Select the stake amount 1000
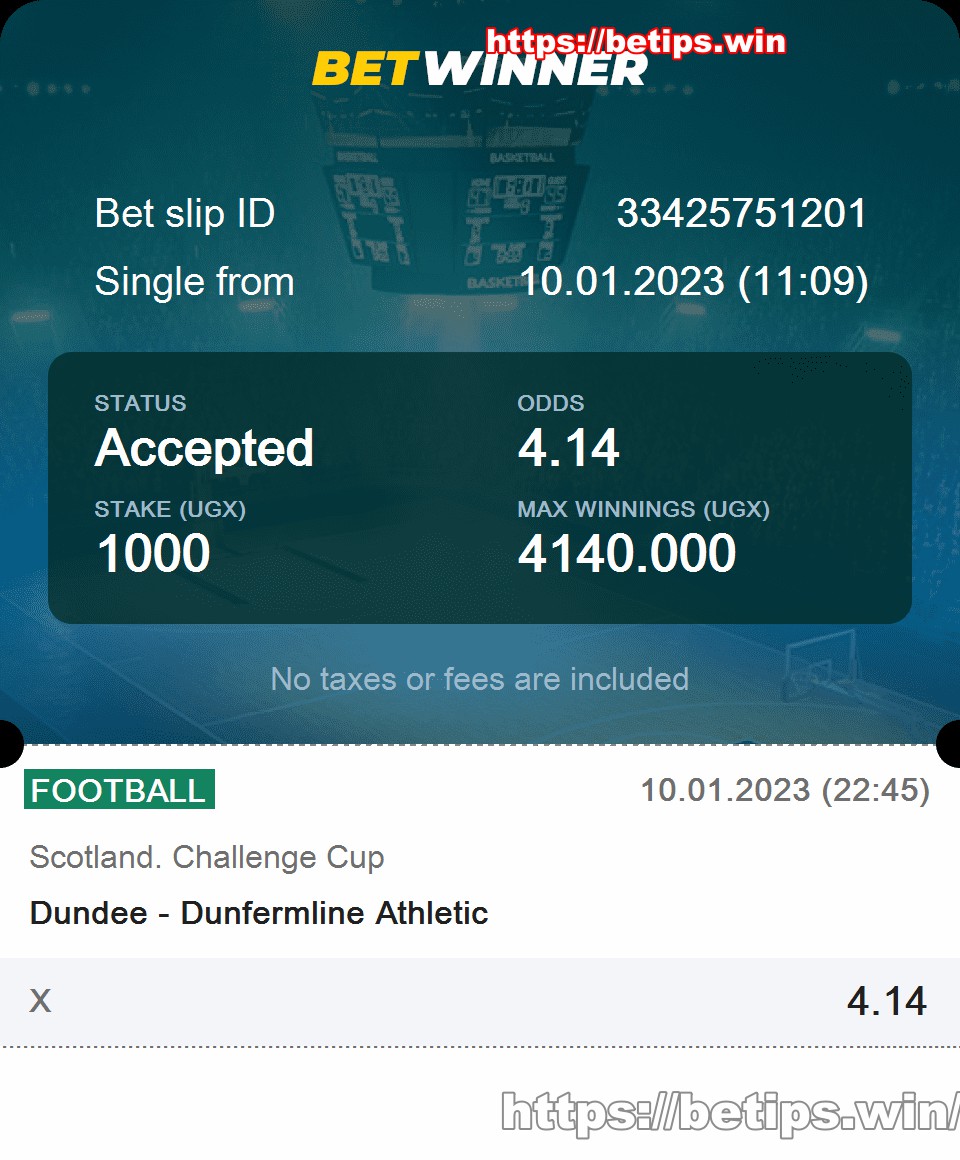The height and width of the screenshot is (1160, 960). click(154, 553)
